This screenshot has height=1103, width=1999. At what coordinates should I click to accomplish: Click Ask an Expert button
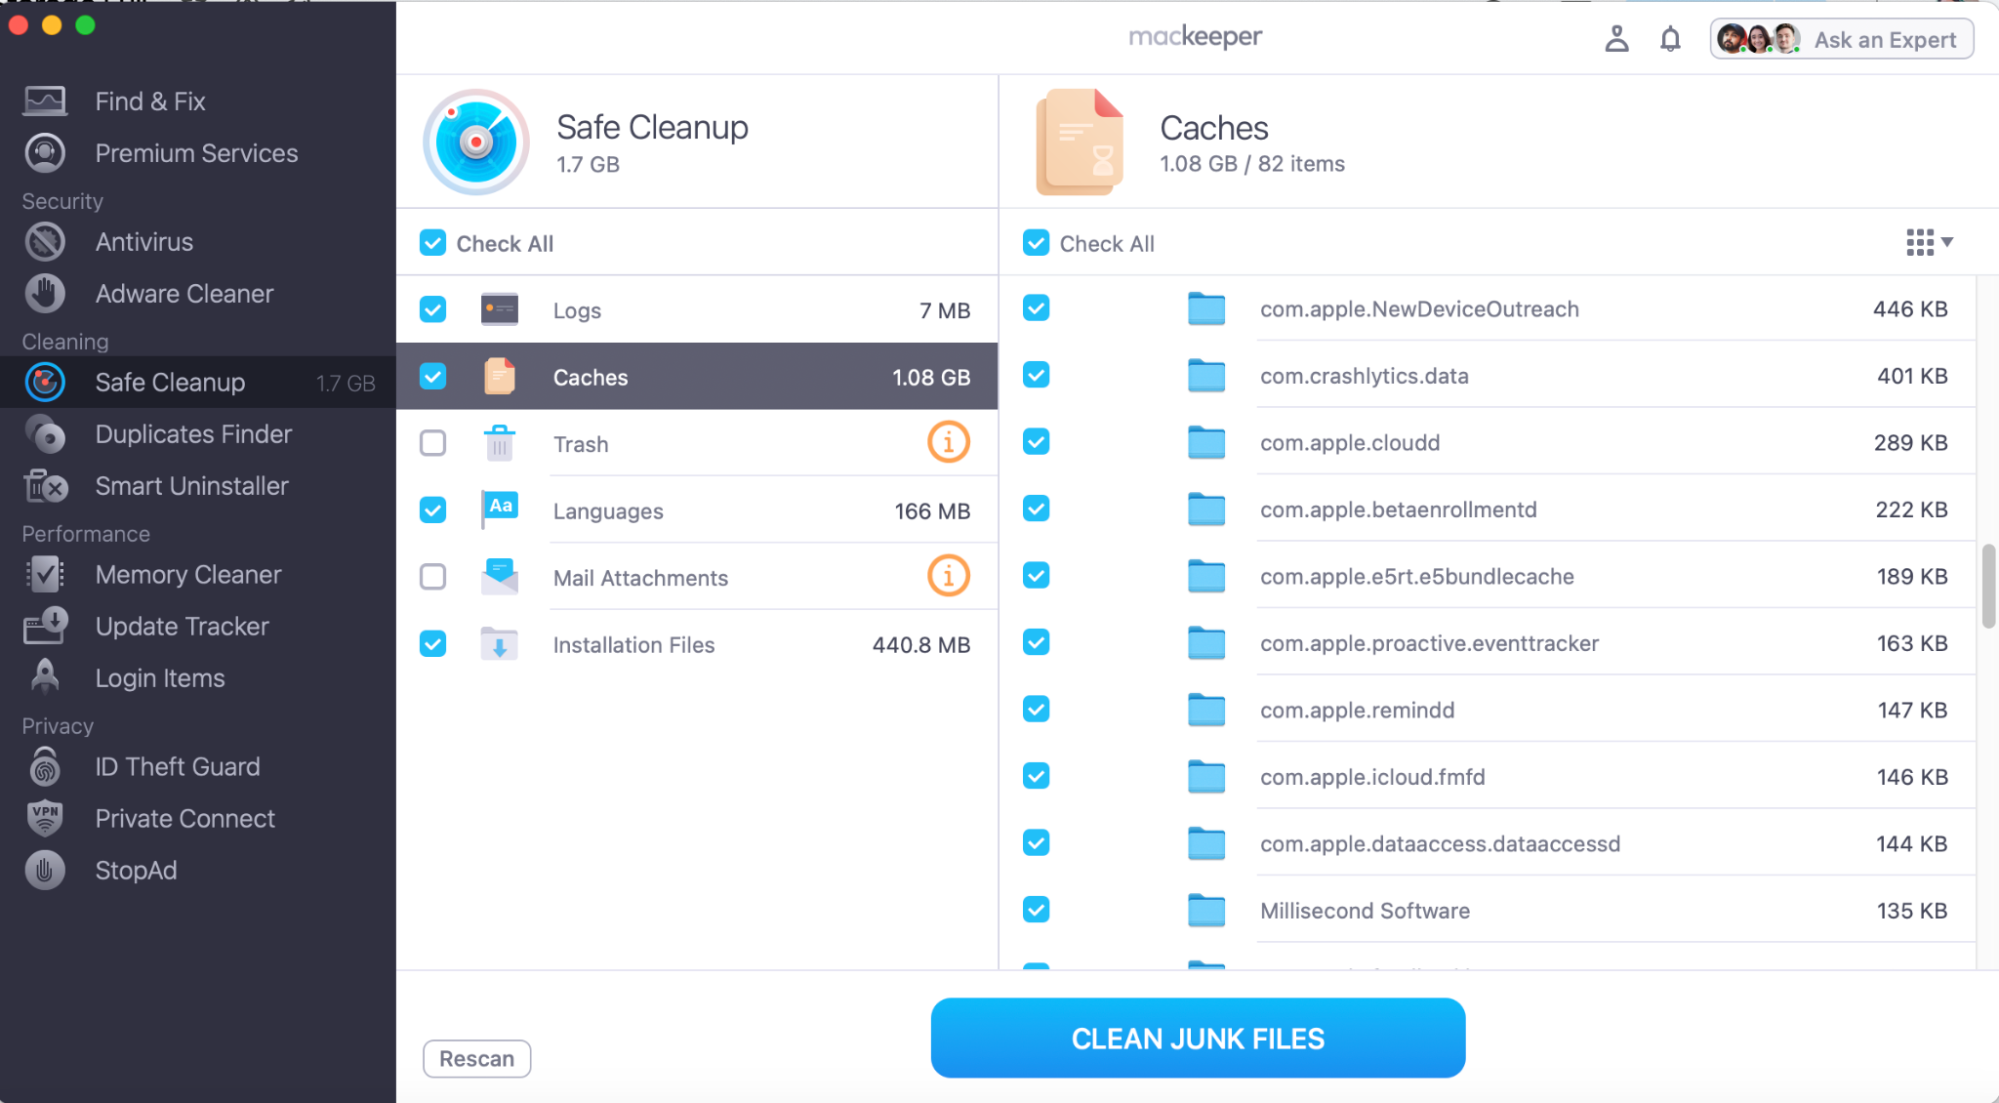(1842, 39)
